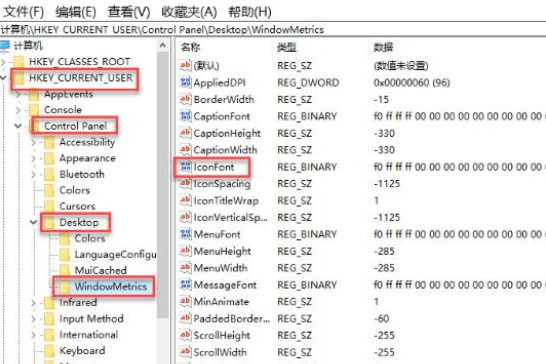Expand the International key
The height and width of the screenshot is (364, 546).
tap(33, 335)
